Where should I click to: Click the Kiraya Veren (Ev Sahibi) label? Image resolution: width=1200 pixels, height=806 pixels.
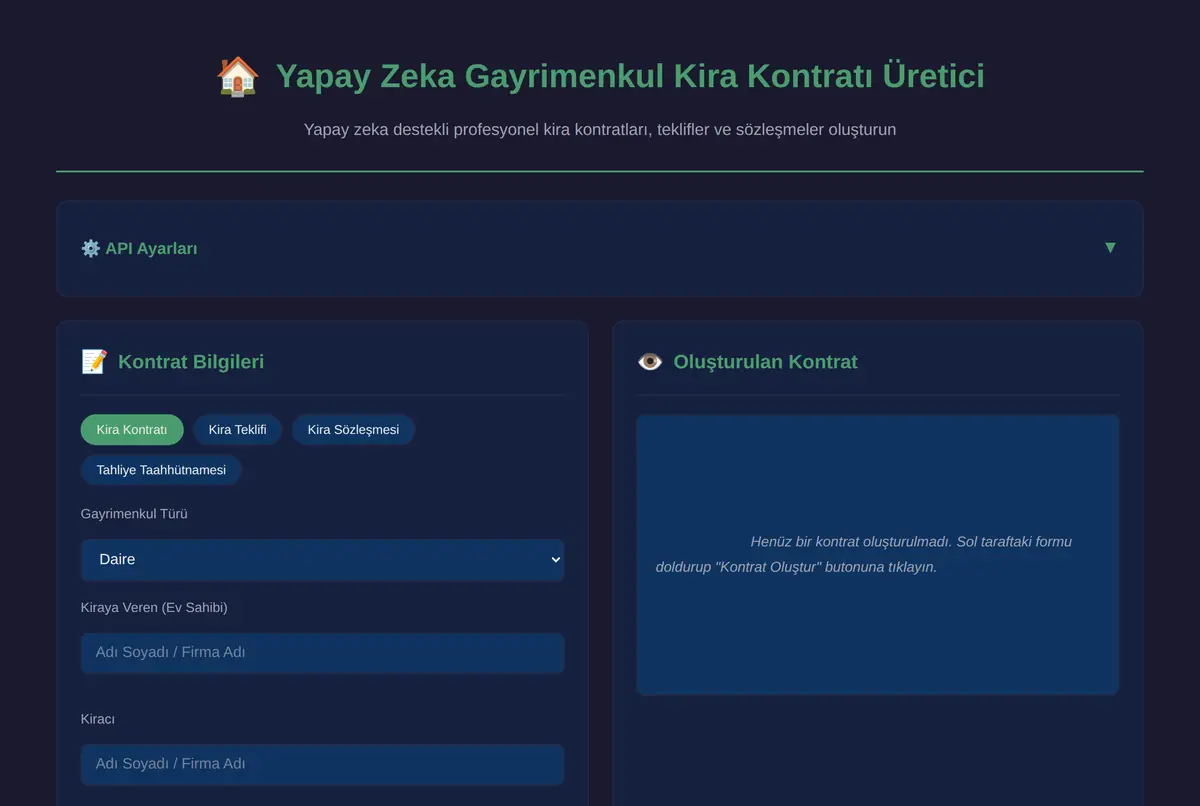pyautogui.click(x=154, y=608)
